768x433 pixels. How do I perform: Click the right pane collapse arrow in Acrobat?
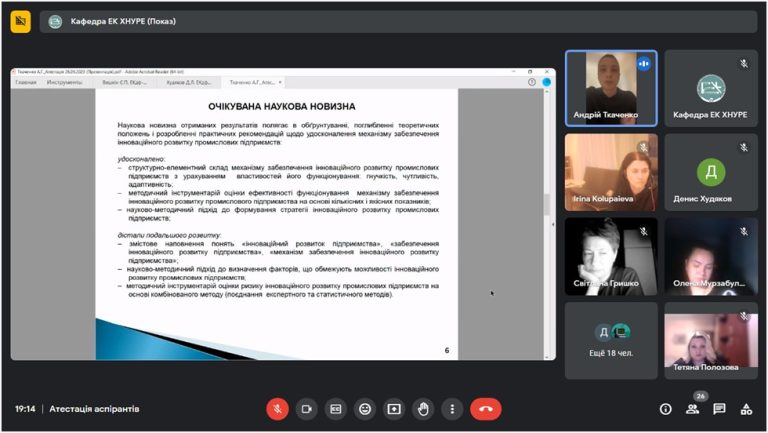coord(553,224)
